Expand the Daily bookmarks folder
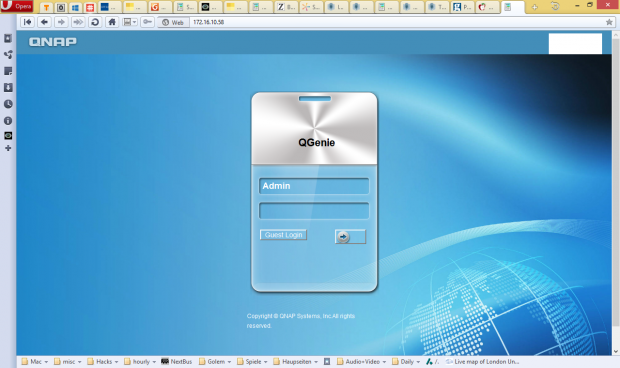This screenshot has width=620, height=368. point(406,362)
